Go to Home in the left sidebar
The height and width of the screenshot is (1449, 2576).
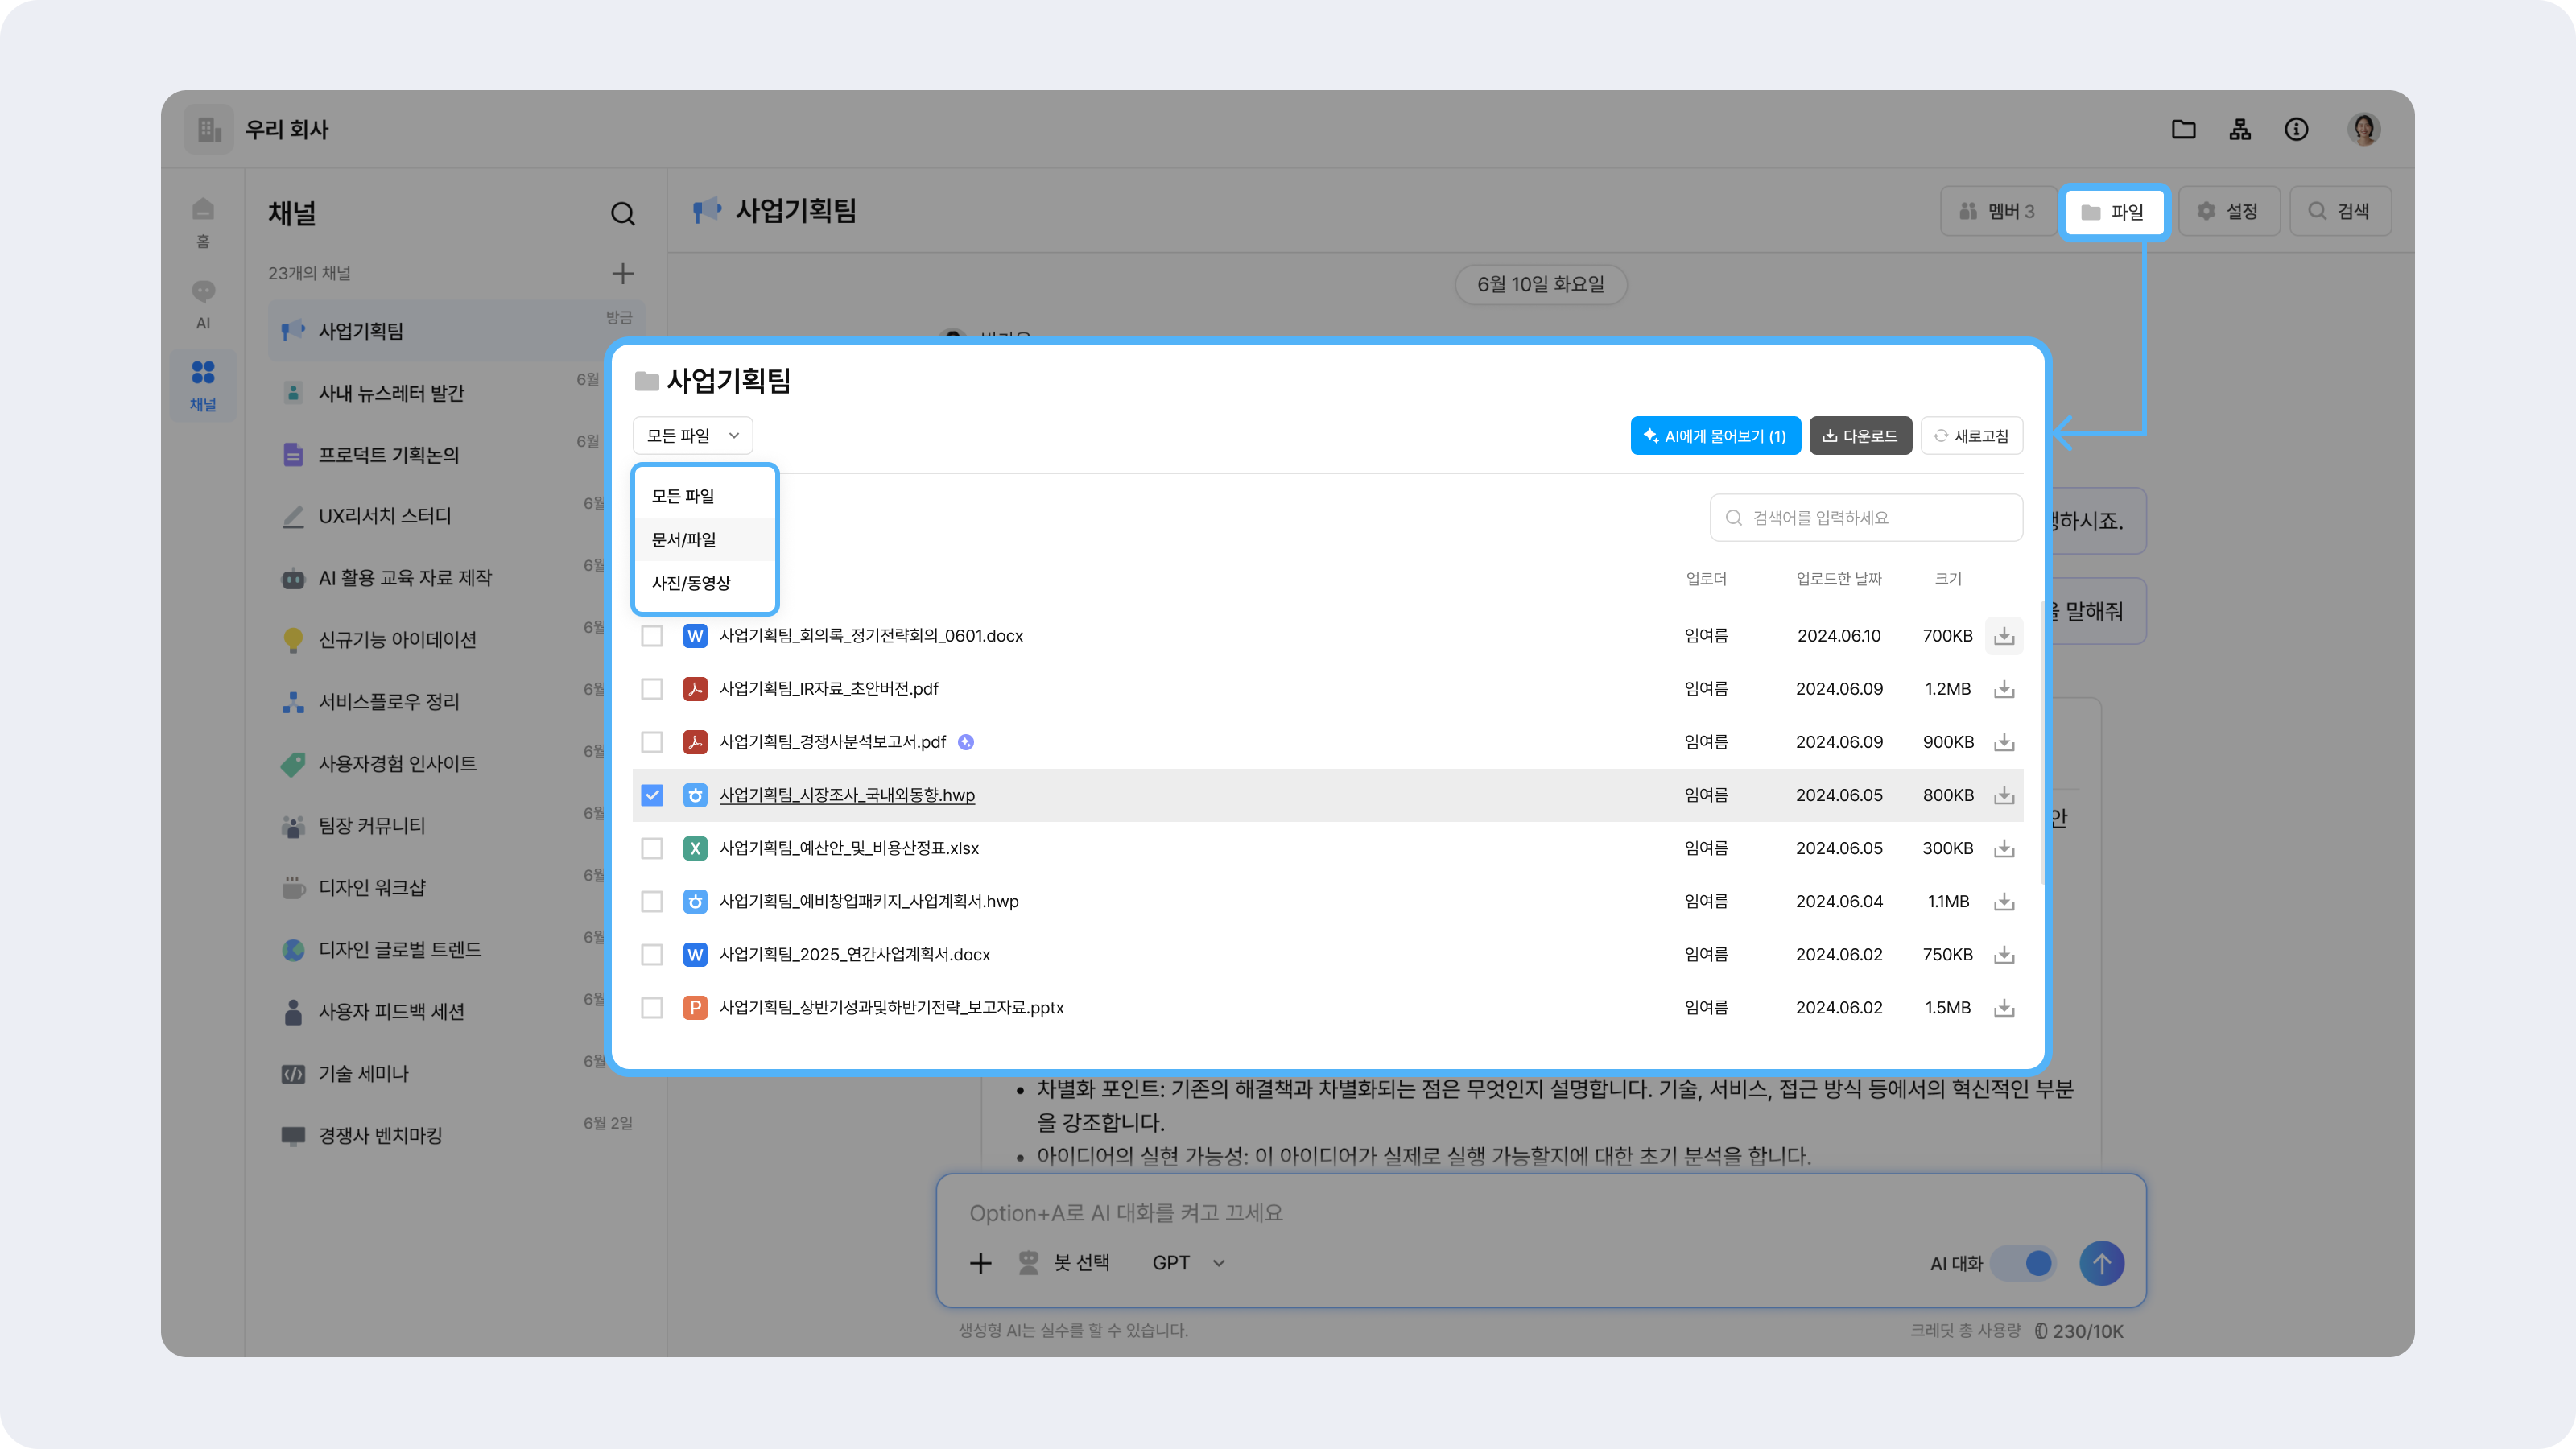(203, 222)
